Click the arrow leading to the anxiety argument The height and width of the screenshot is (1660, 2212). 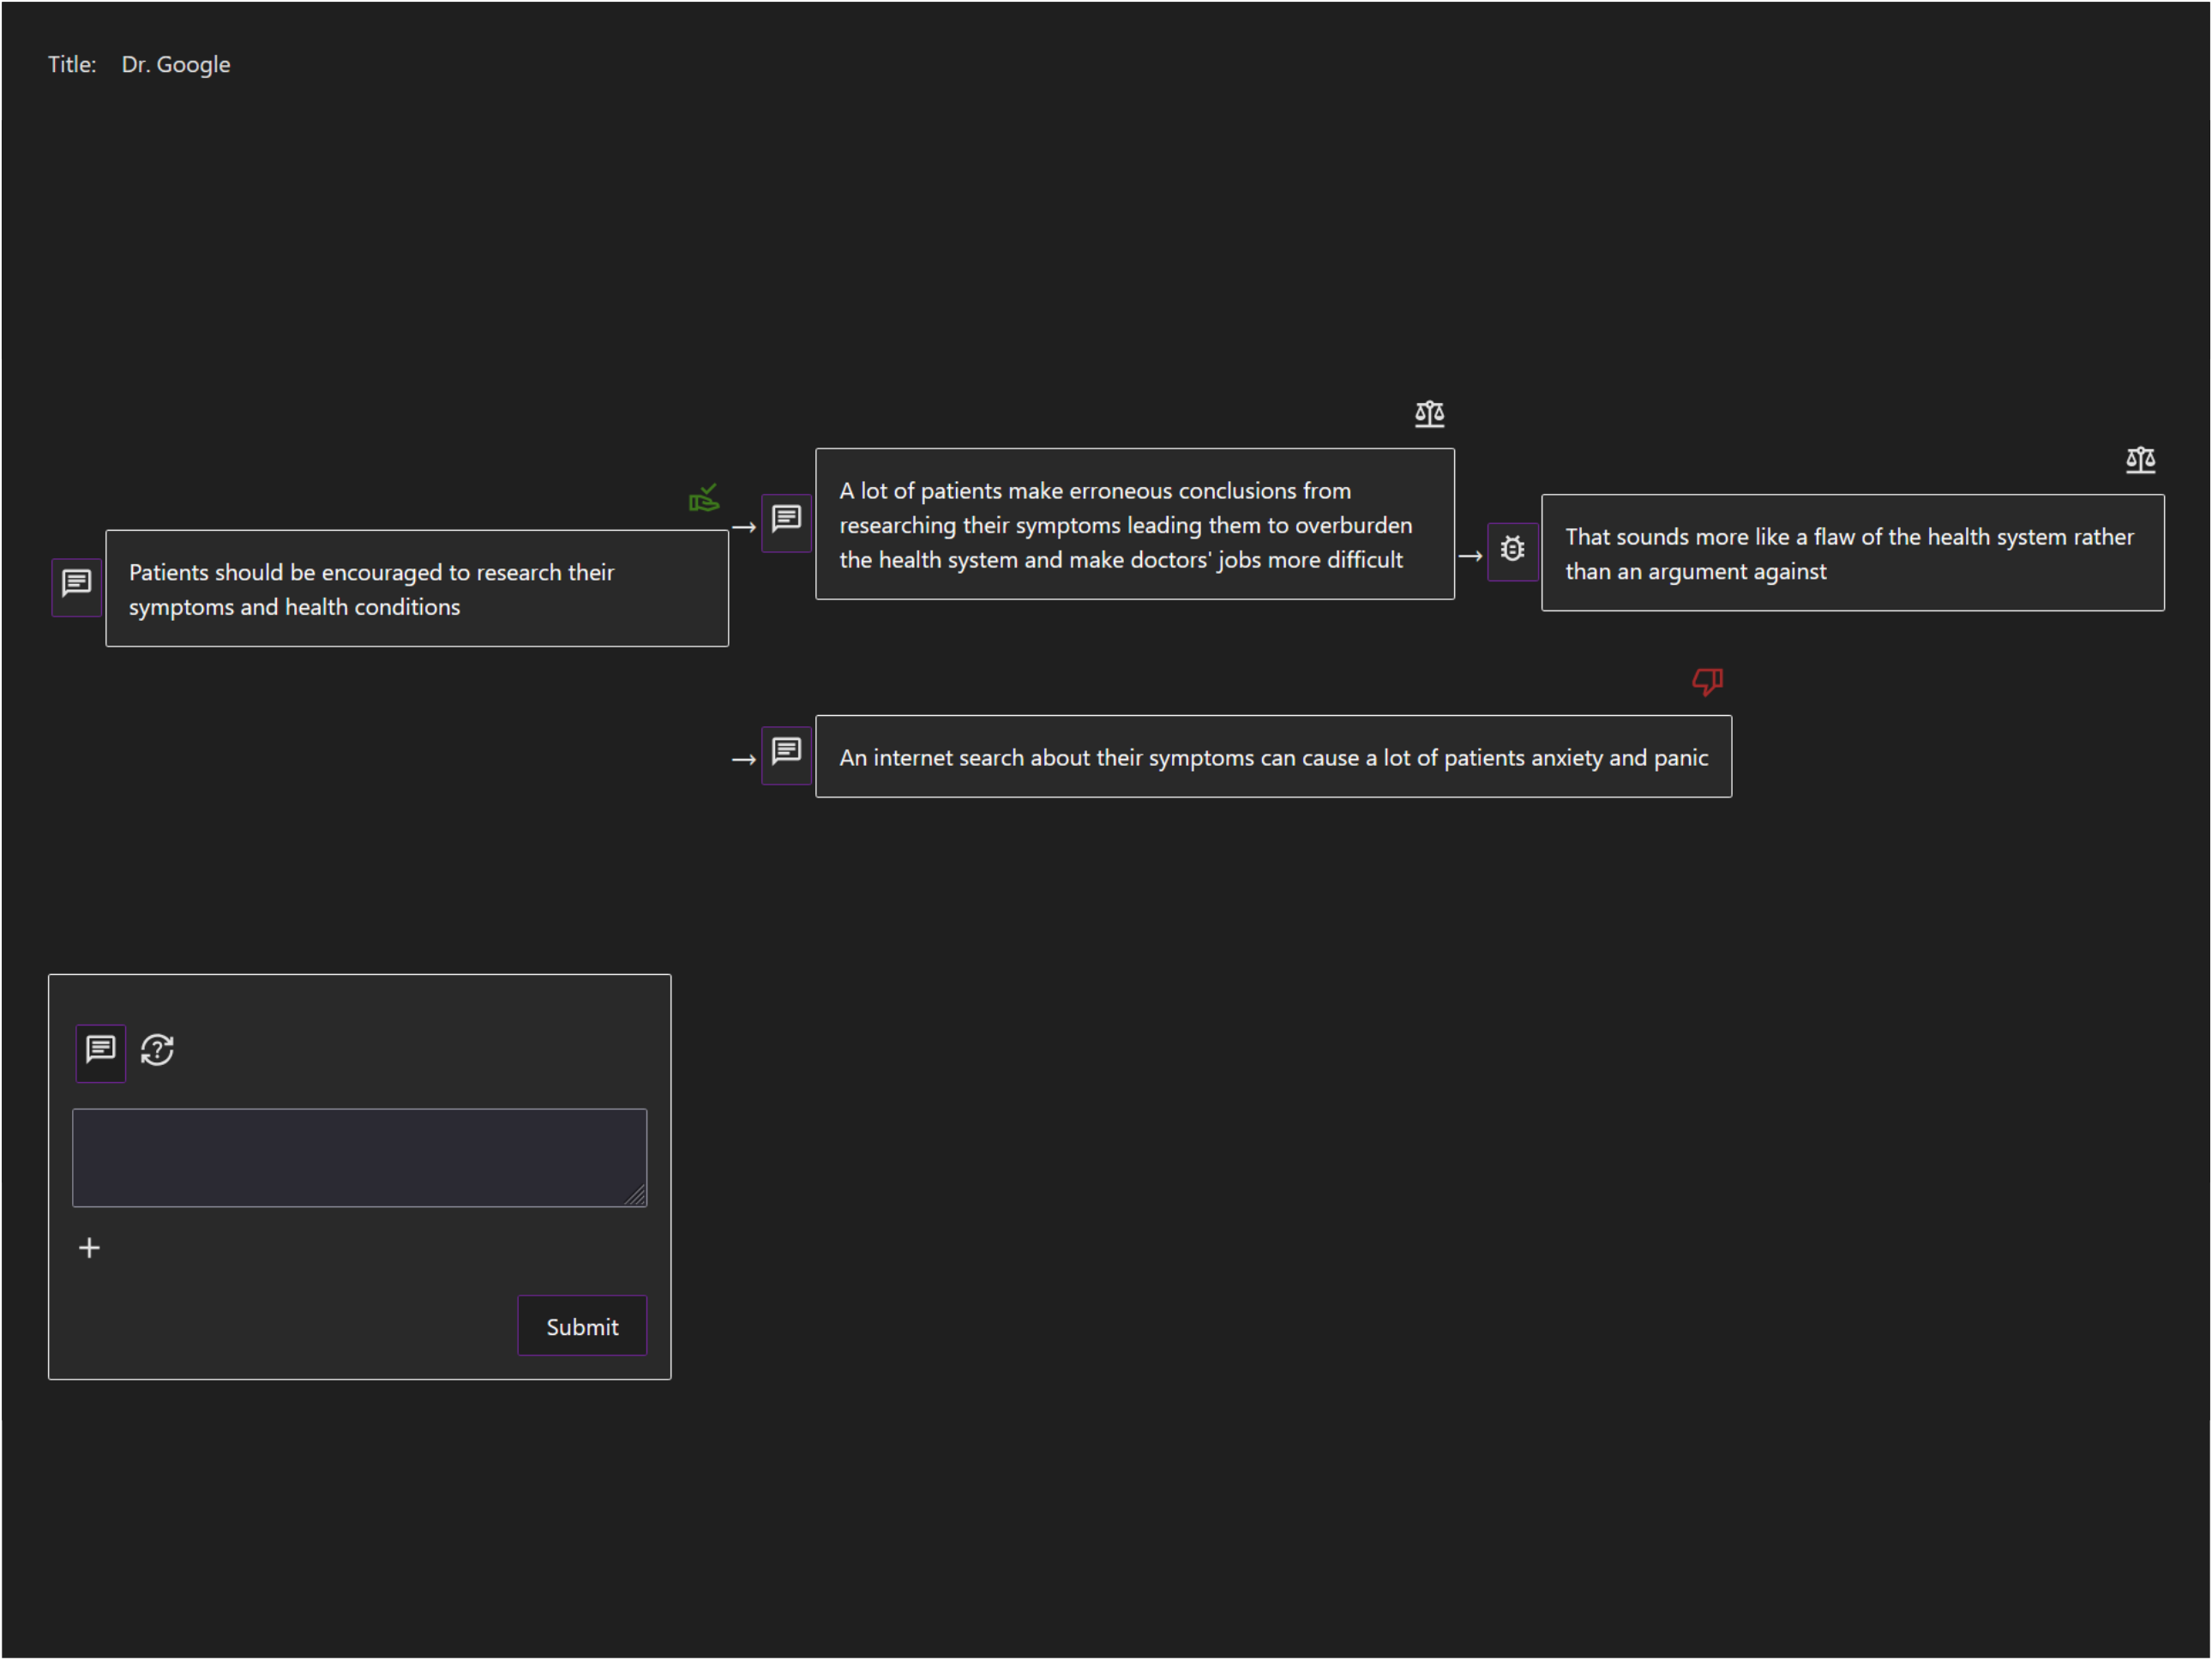point(743,761)
